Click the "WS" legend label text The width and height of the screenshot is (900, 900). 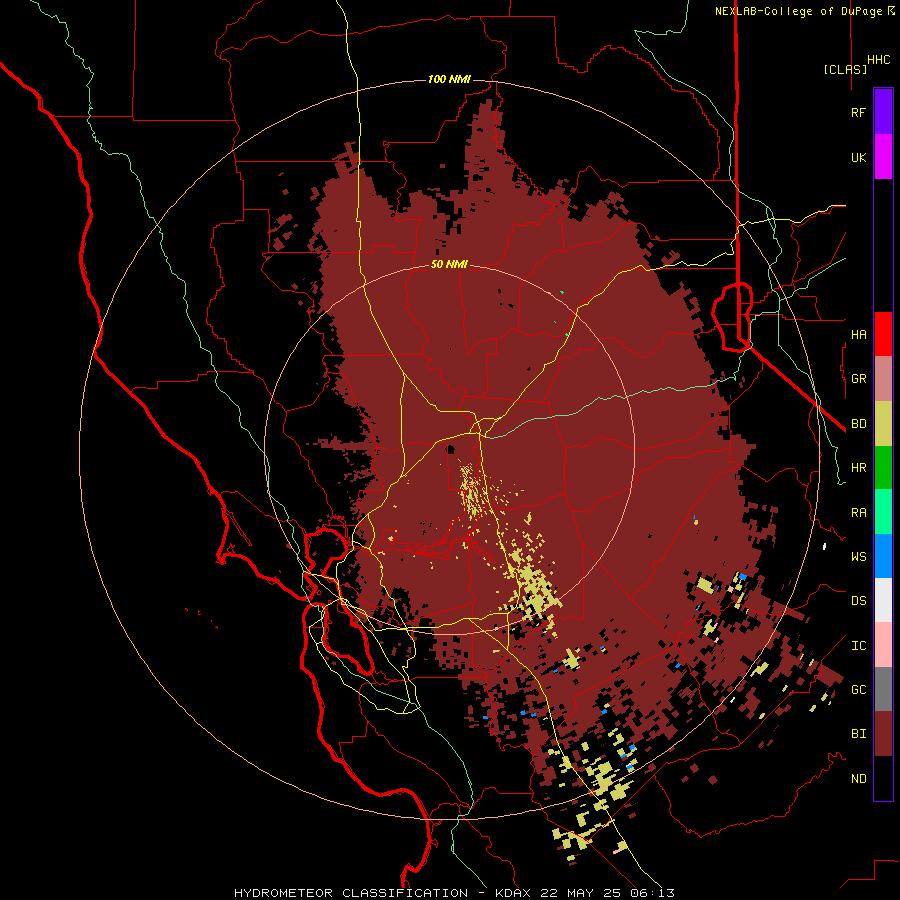[x=858, y=556]
